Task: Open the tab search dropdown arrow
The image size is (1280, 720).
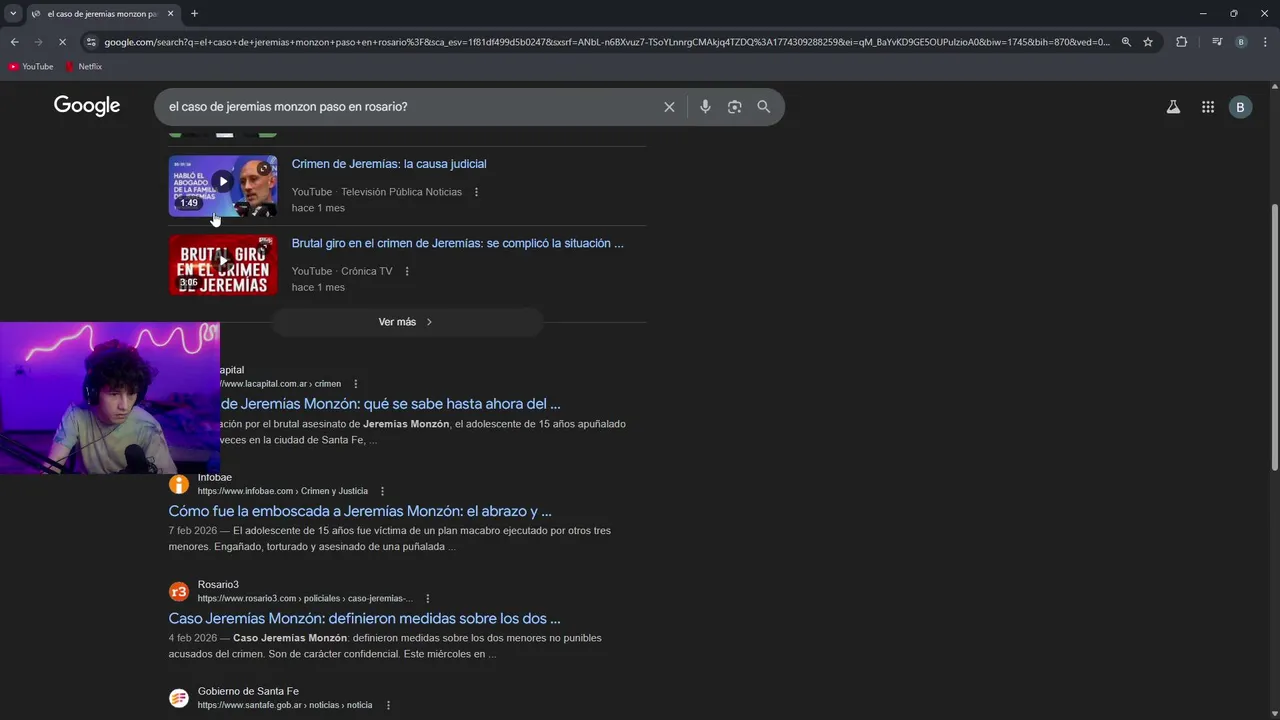Action: 13,14
